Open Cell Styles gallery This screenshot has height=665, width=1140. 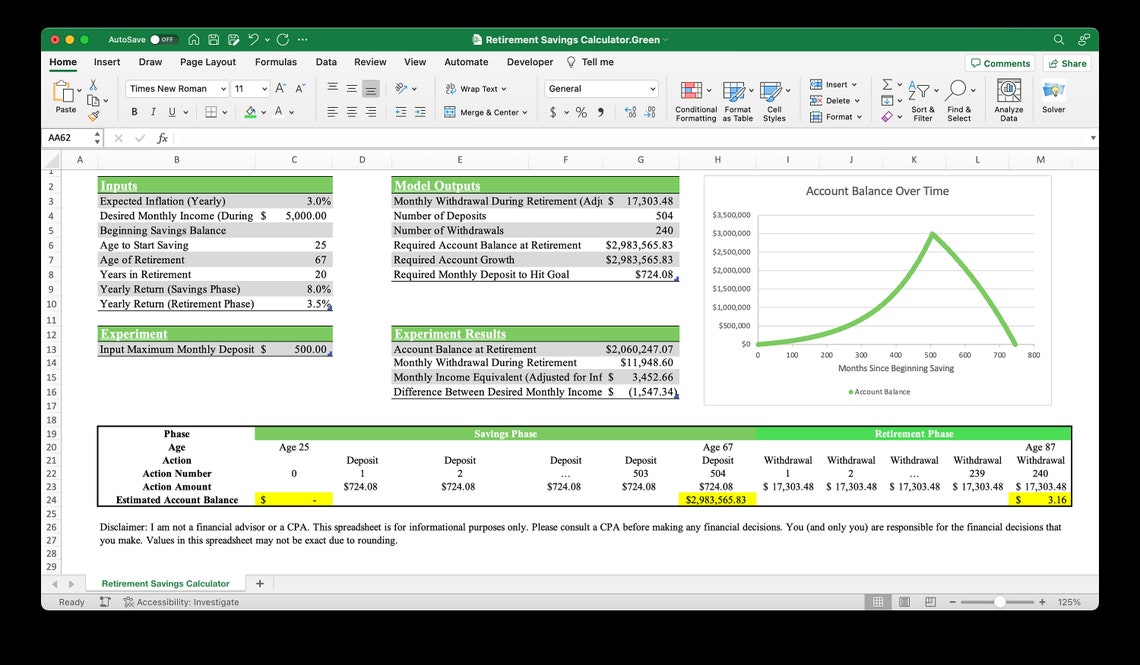[x=774, y=101]
